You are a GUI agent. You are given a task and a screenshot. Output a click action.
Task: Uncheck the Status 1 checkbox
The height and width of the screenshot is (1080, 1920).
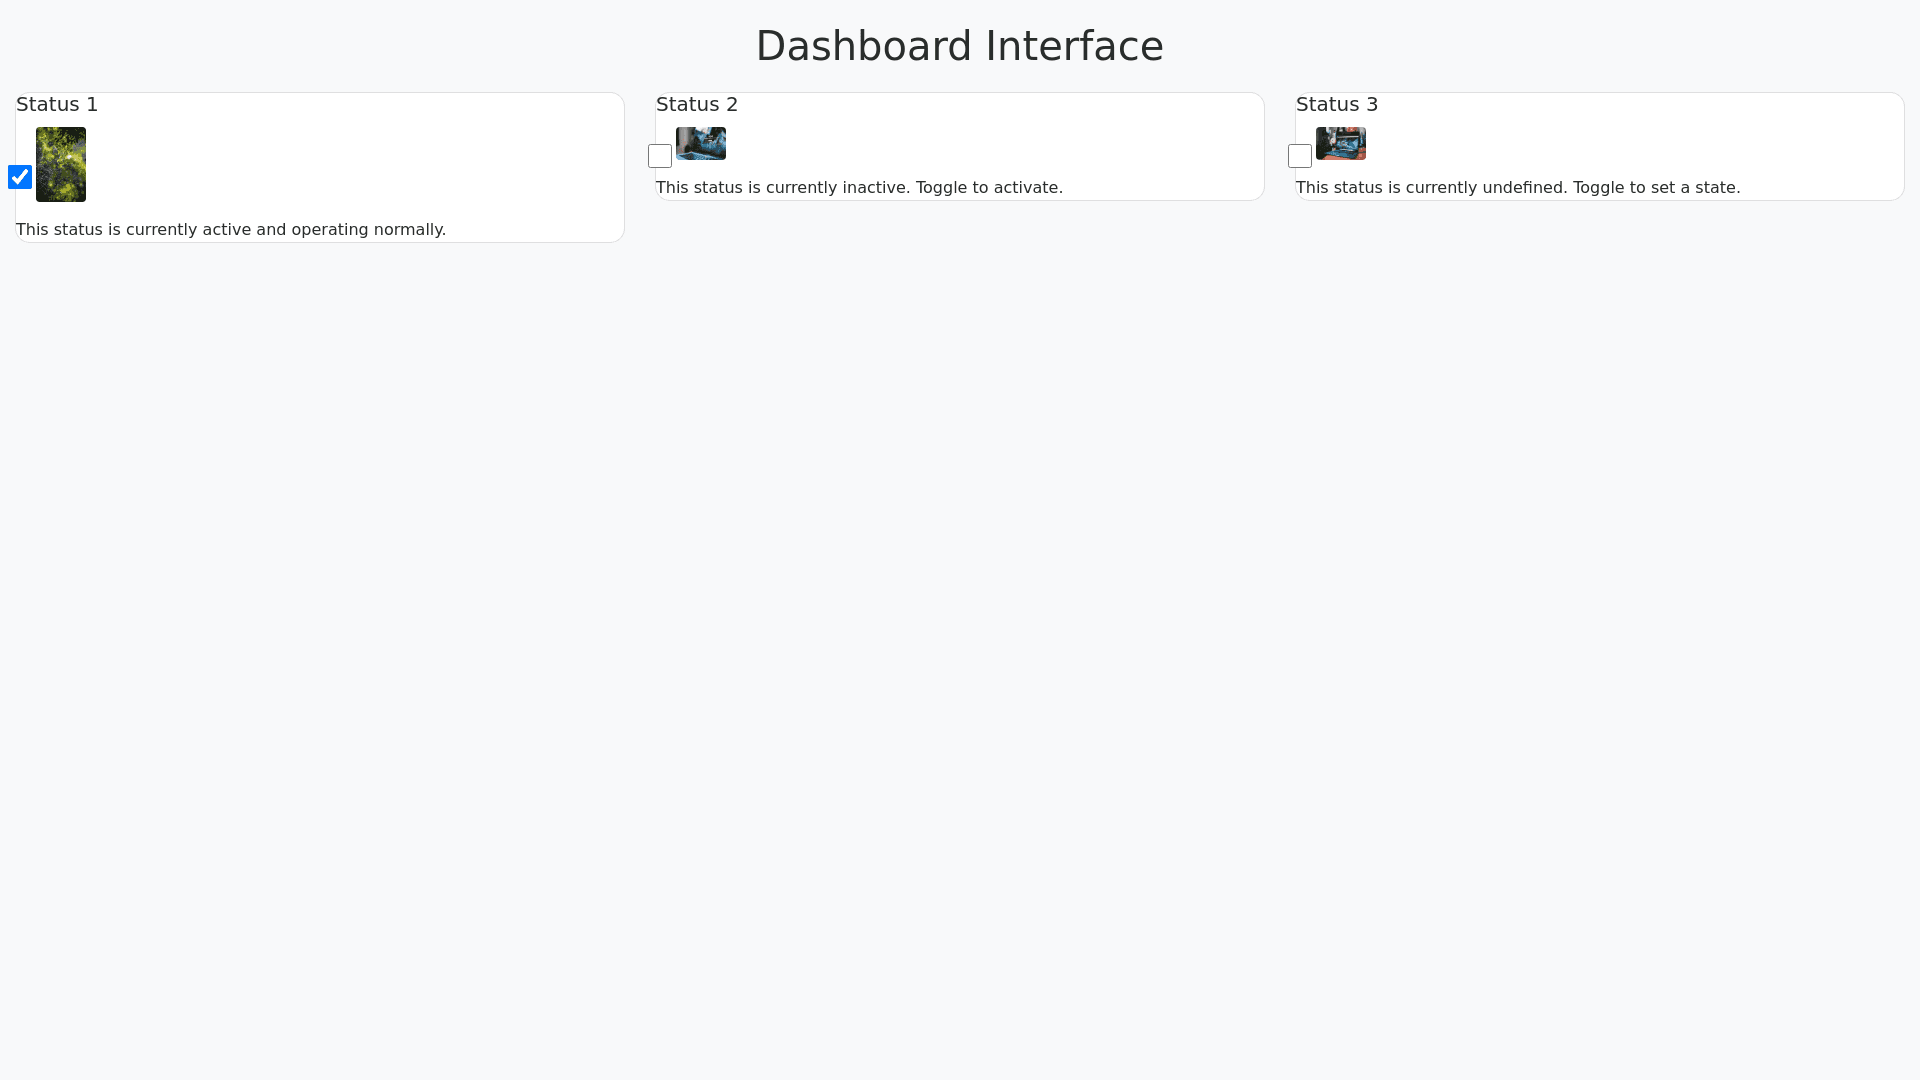(20, 177)
